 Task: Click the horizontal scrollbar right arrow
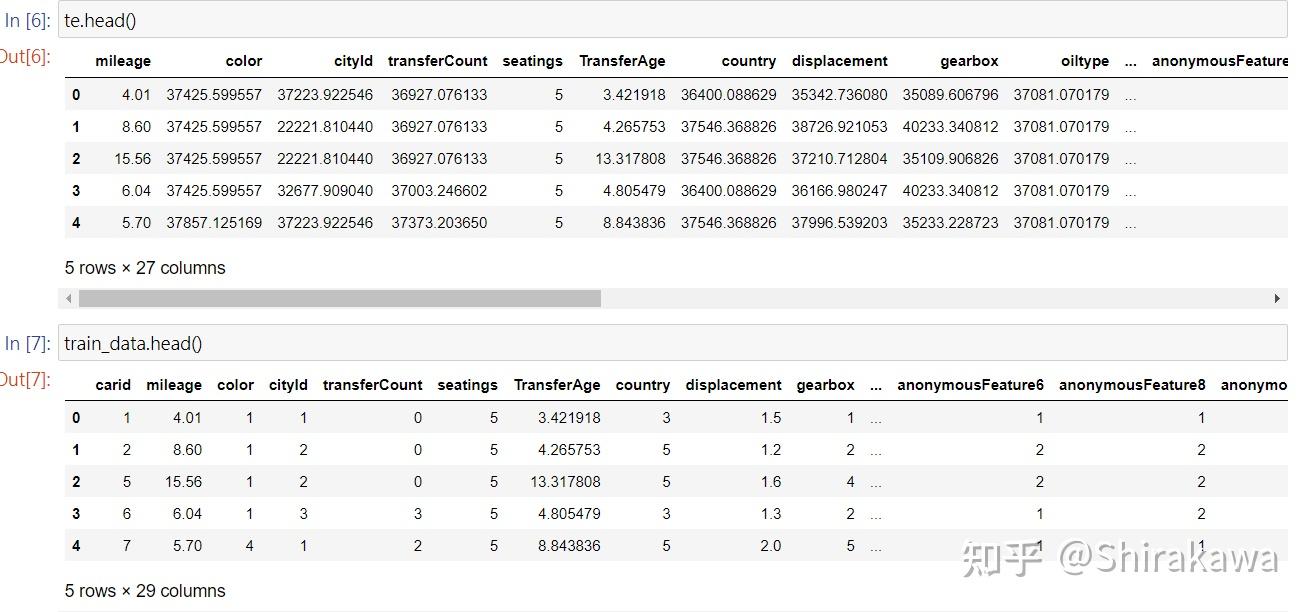click(x=1277, y=299)
